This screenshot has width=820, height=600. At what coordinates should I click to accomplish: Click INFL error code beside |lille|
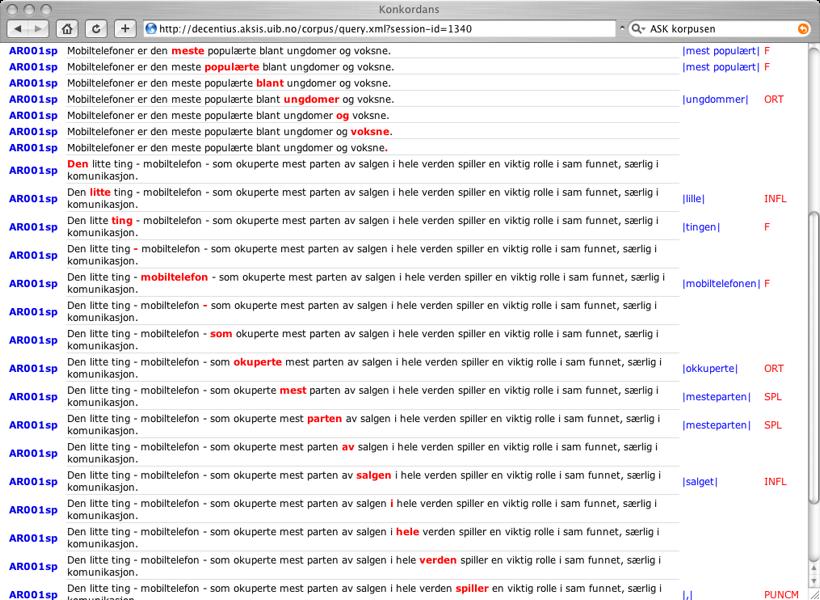pyautogui.click(x=775, y=199)
